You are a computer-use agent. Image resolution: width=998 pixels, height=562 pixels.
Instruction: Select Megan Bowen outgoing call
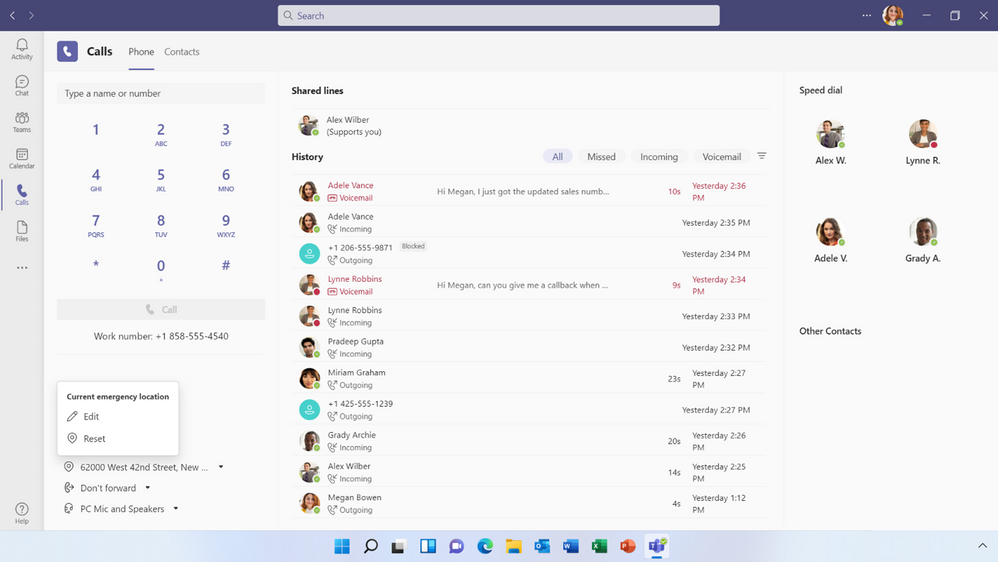pos(530,503)
